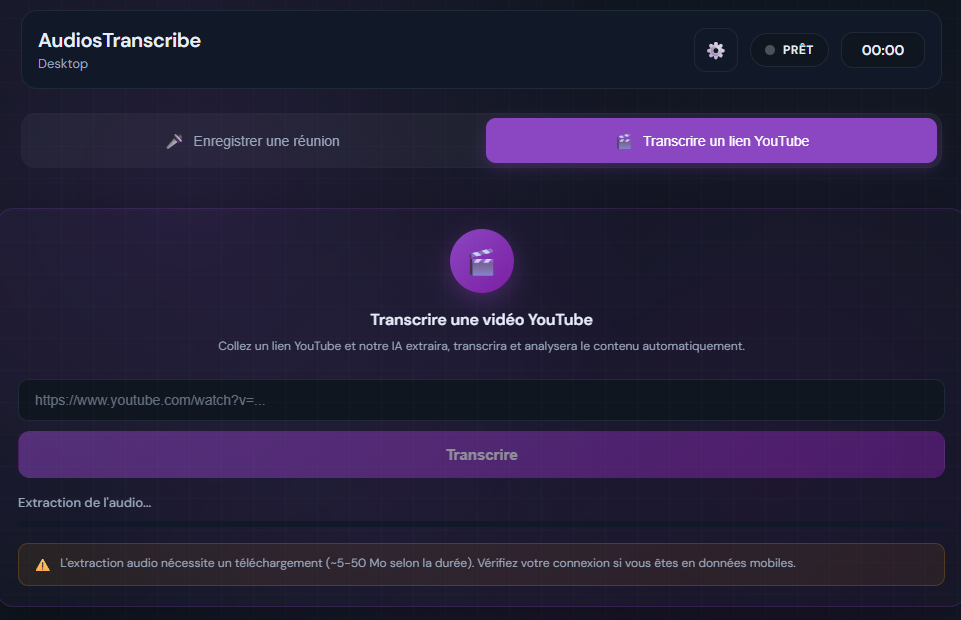Click the PRÊT status pill
Viewport: 961px width, 620px height.
789,49
